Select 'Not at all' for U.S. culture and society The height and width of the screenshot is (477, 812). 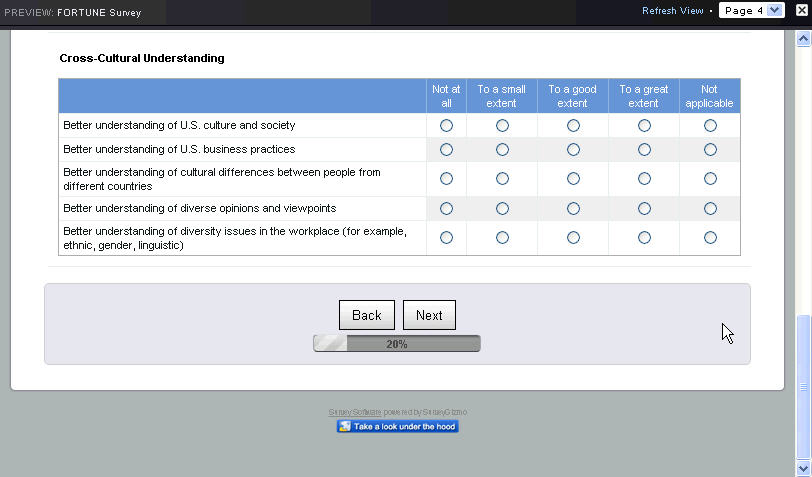pyautogui.click(x=446, y=126)
